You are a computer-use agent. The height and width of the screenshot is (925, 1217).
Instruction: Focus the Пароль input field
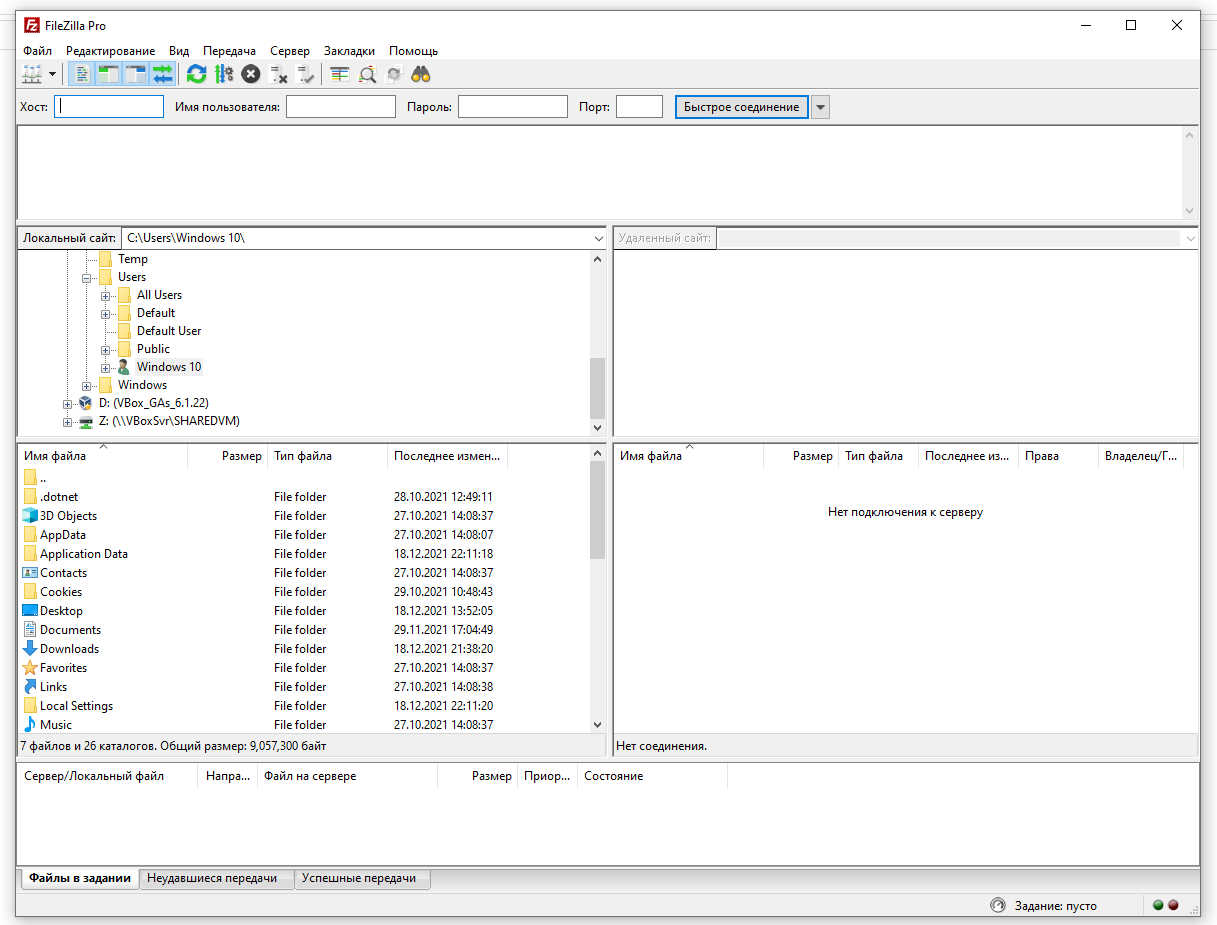click(x=513, y=107)
